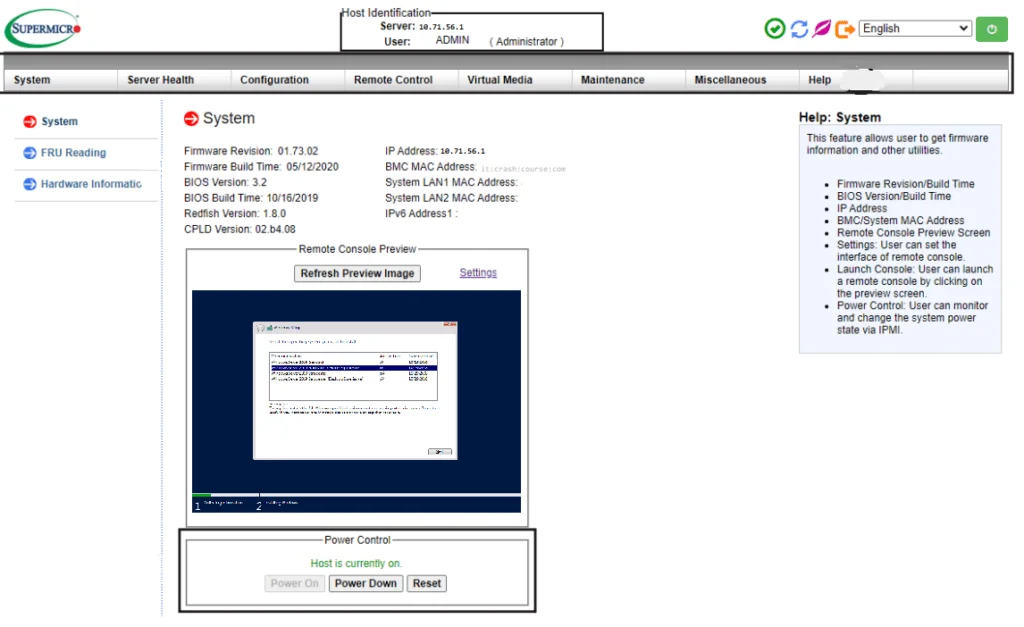Open the remote console Settings link
Image resolution: width=1024 pixels, height=627 pixels.
(x=478, y=272)
